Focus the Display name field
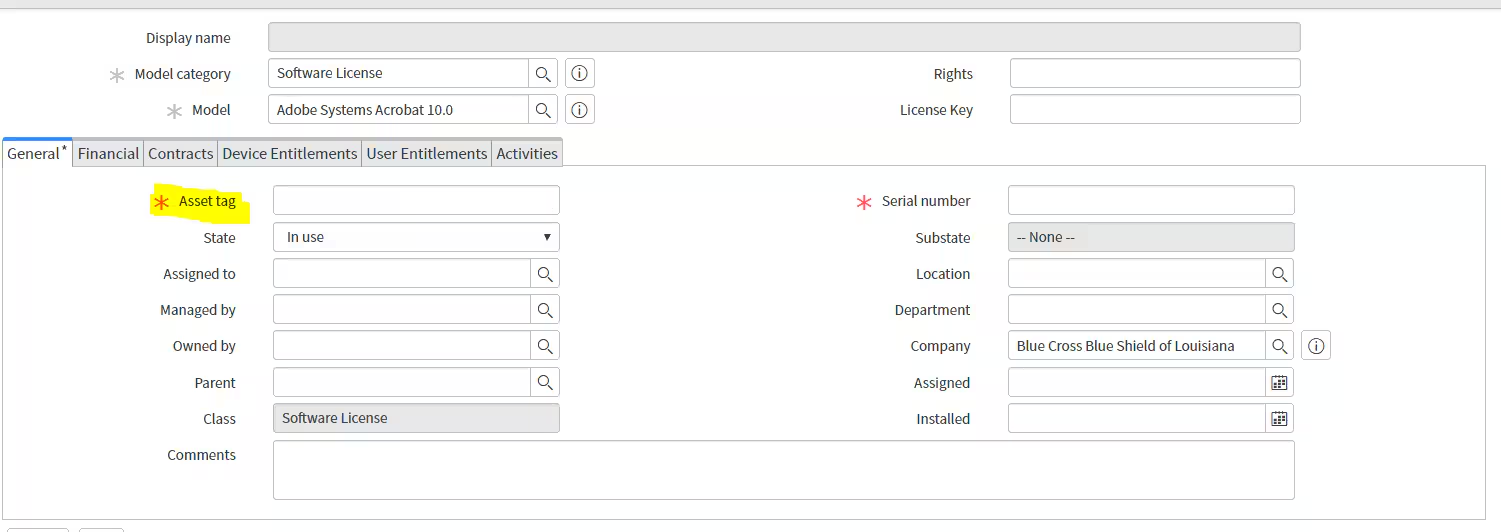Viewport: 1501px width, 532px height. click(x=784, y=38)
